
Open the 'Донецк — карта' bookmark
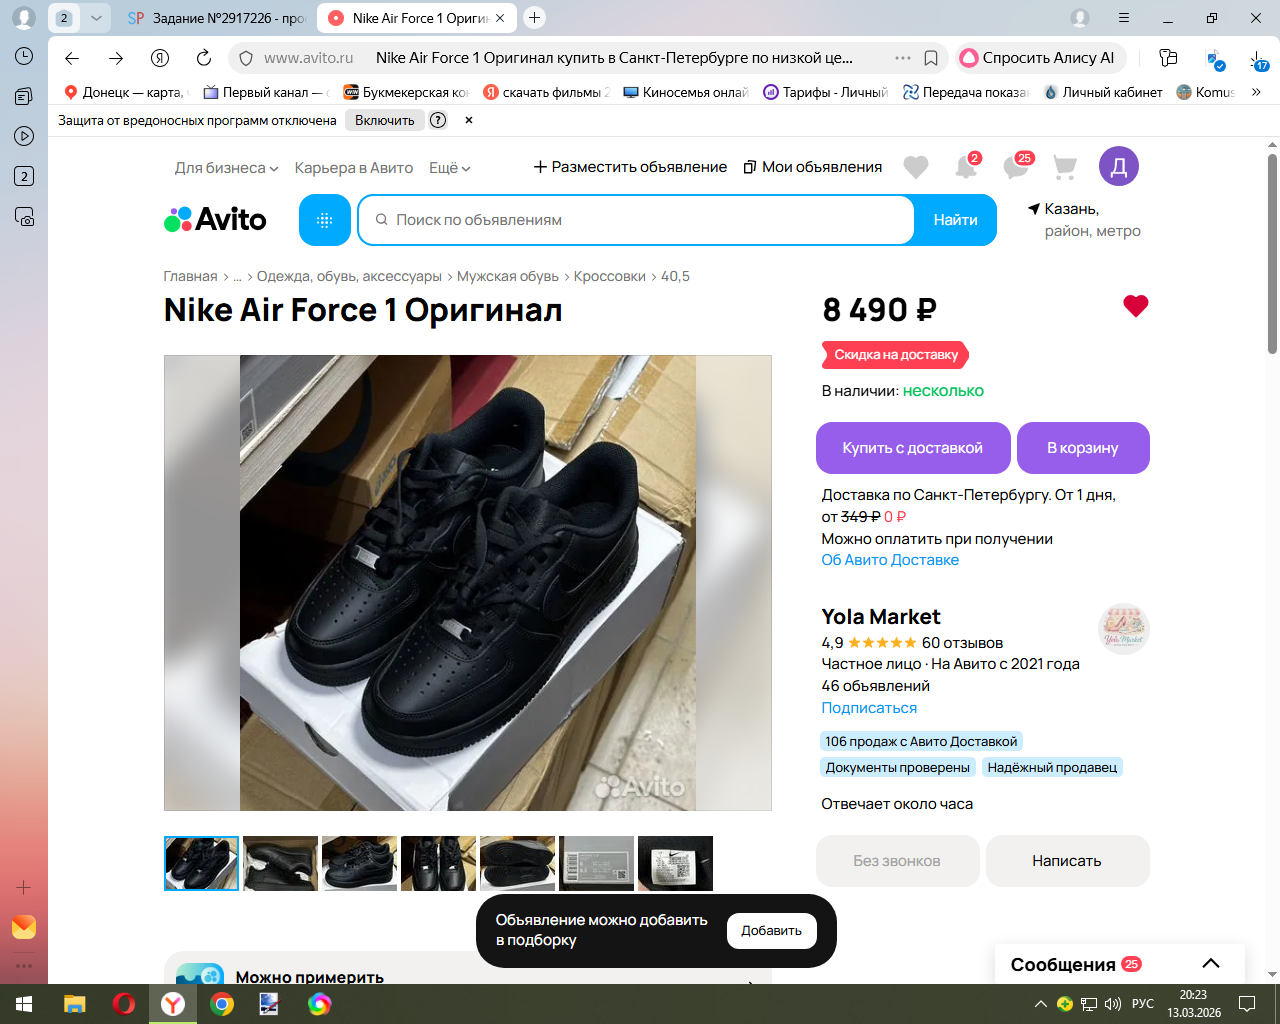125,92
